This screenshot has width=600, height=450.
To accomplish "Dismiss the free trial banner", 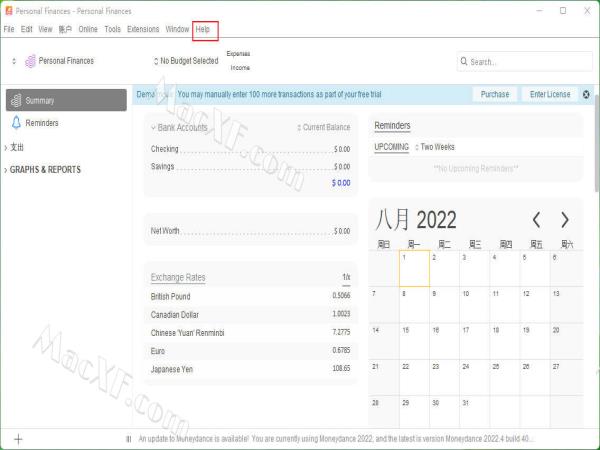I will tap(586, 94).
